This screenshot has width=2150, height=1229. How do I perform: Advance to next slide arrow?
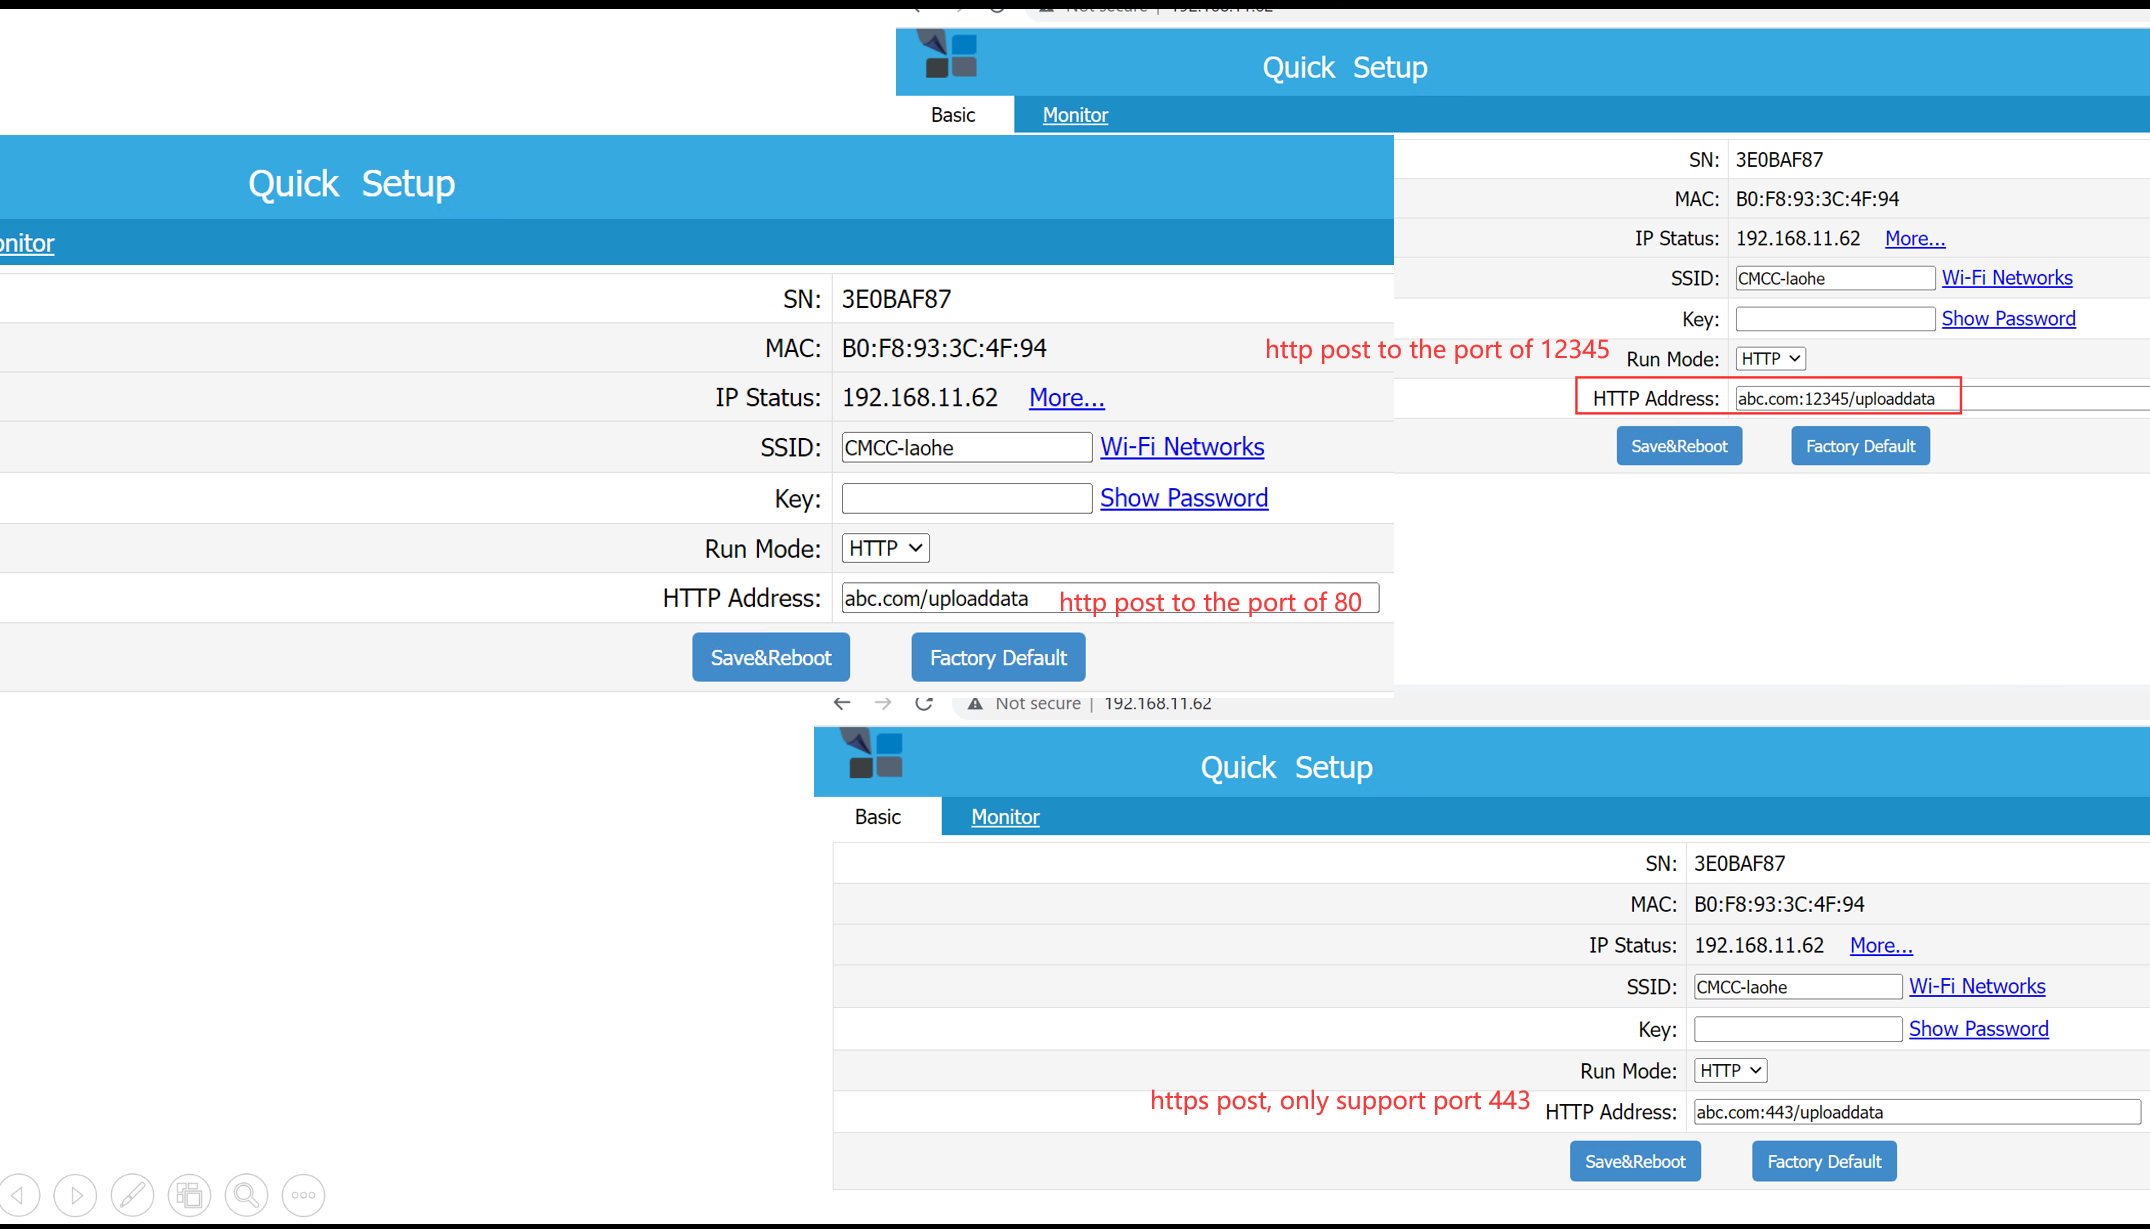(x=76, y=1195)
